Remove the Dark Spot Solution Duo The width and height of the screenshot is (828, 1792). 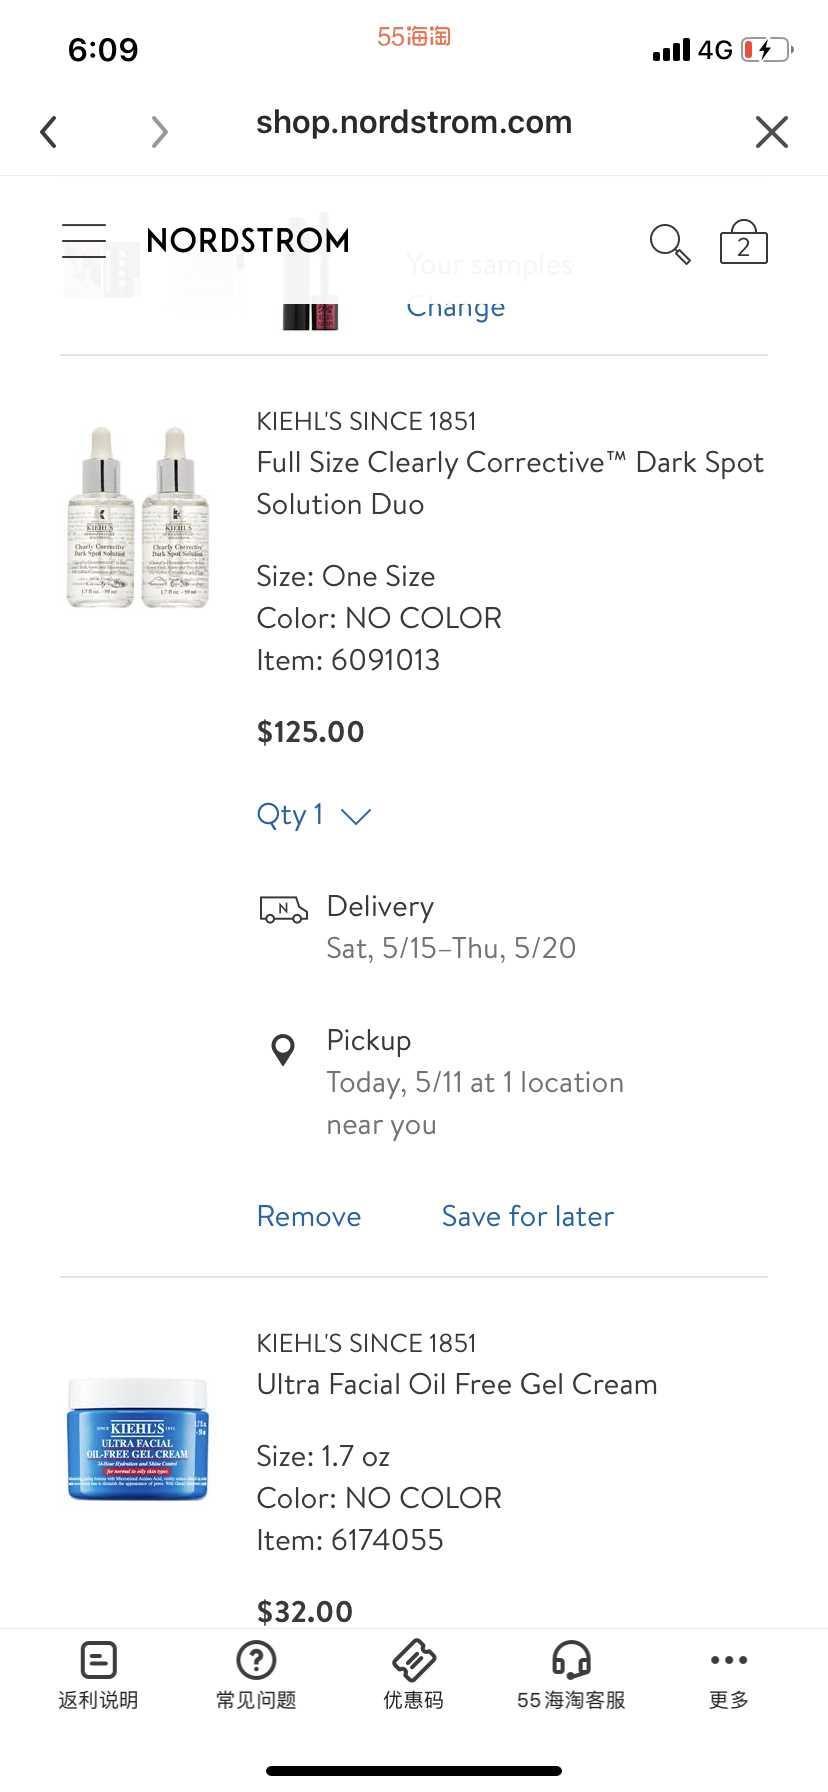coord(308,1216)
